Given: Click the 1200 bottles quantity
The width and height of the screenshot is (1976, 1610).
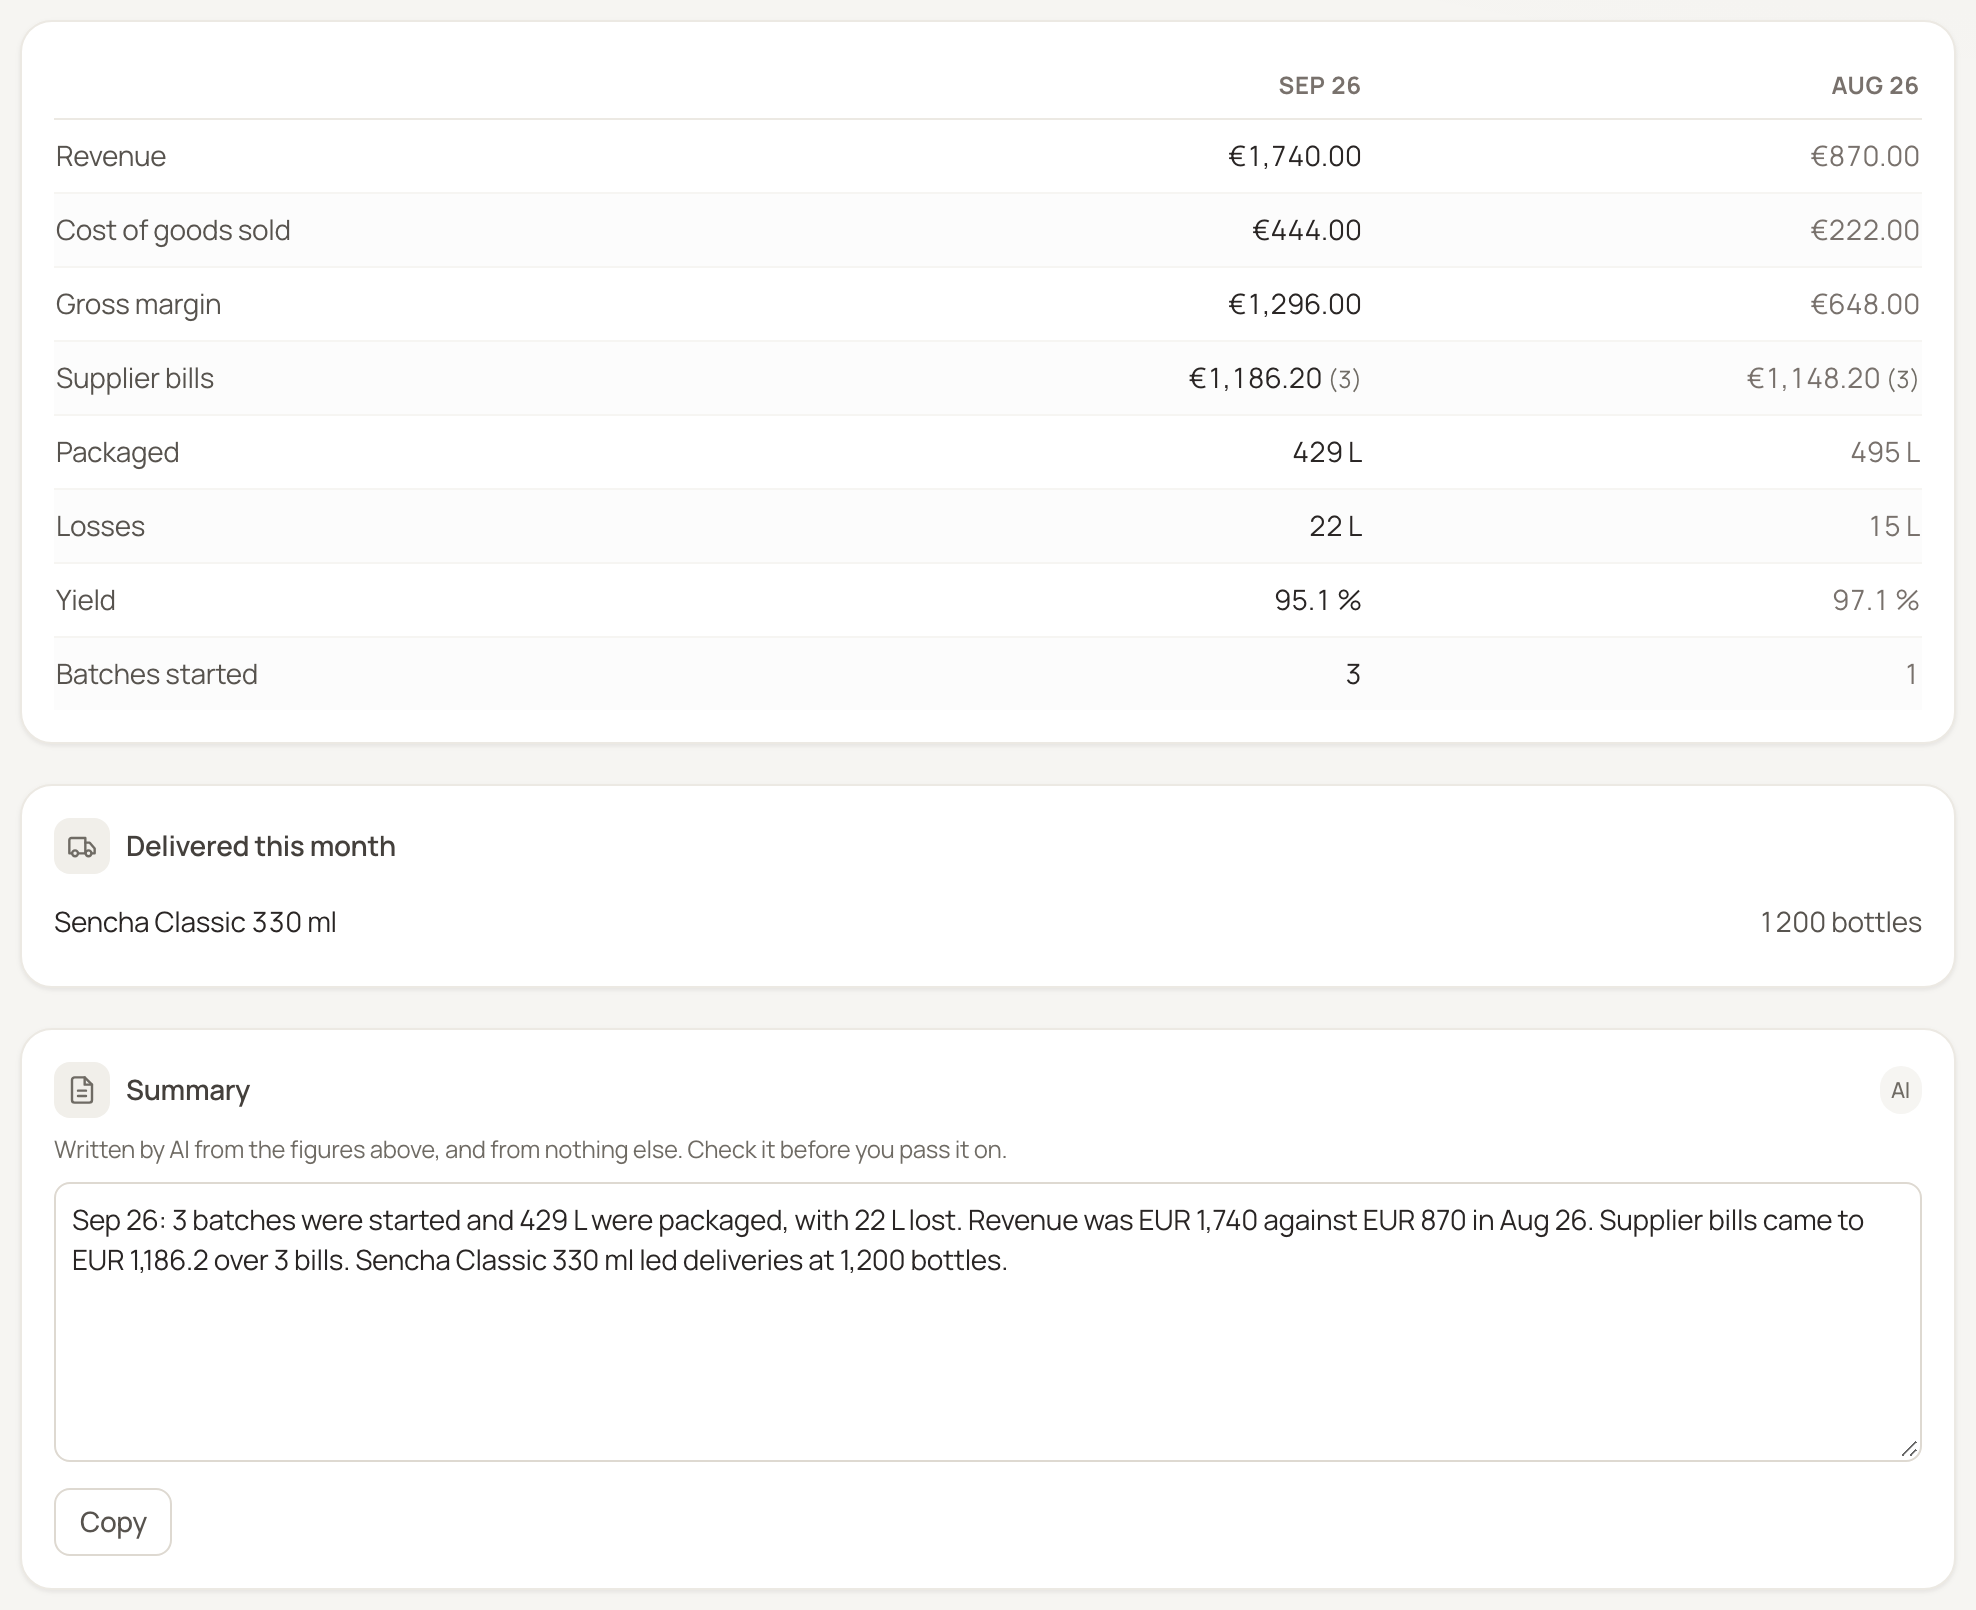Looking at the screenshot, I should [x=1841, y=922].
